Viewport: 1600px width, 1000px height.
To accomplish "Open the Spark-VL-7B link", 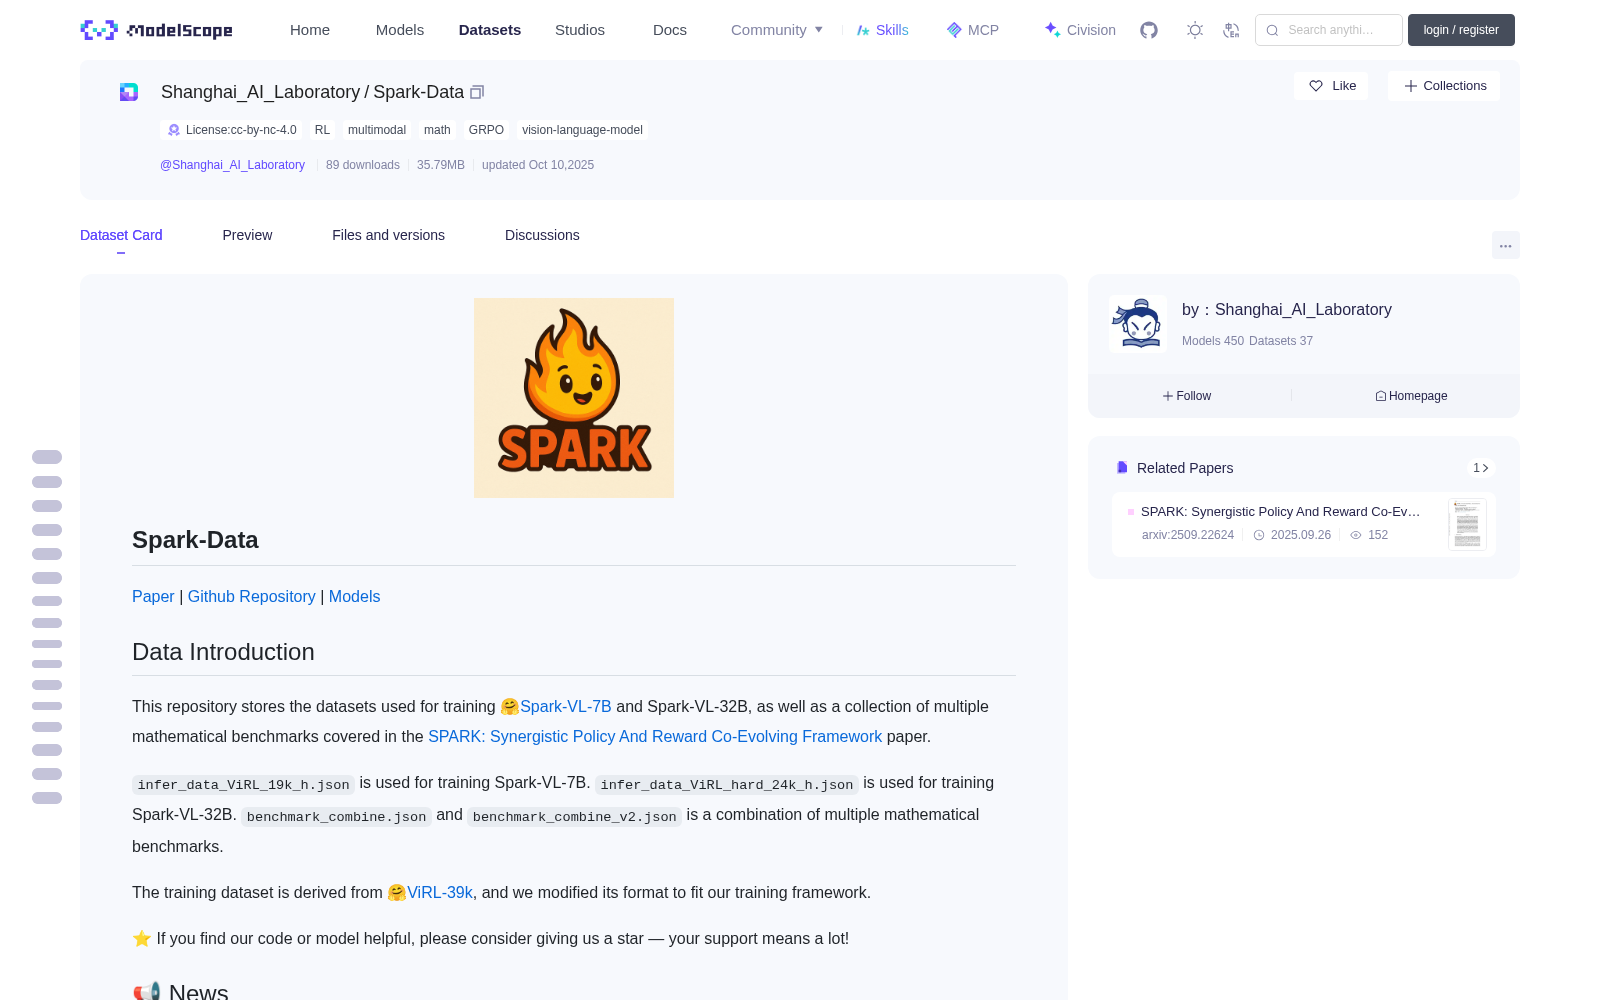I will coord(565,706).
